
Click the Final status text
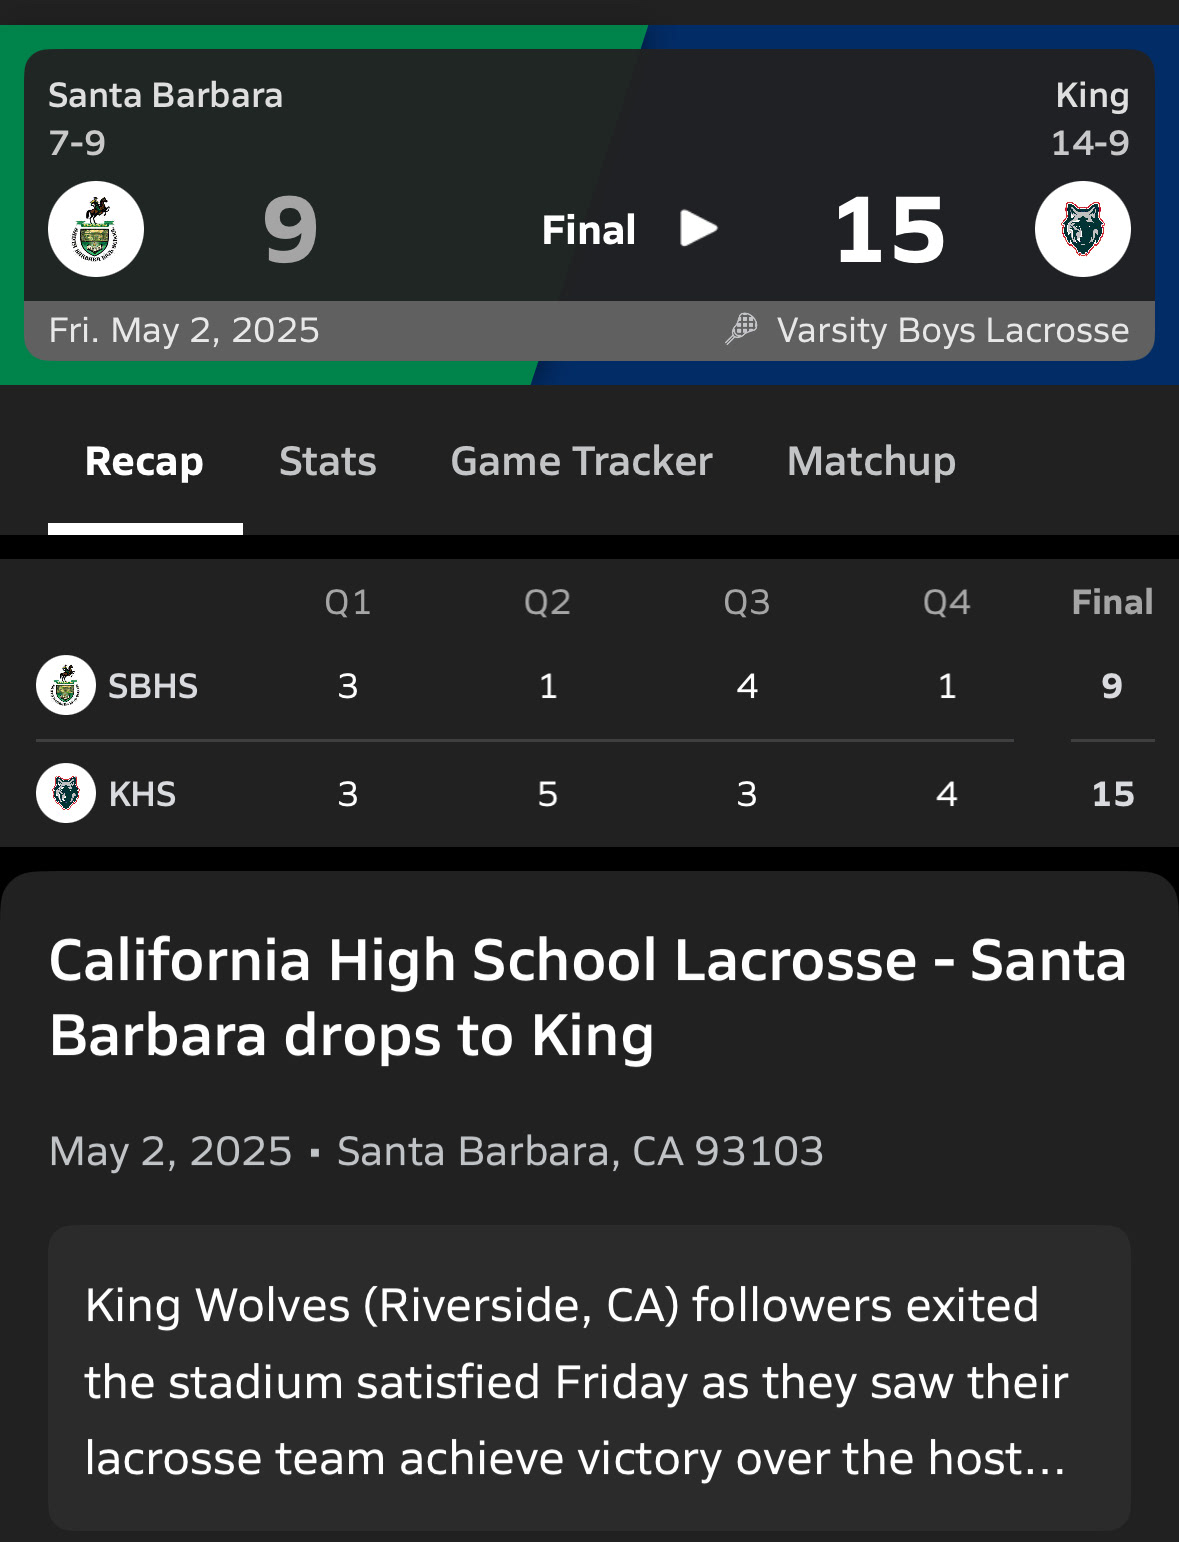point(588,230)
